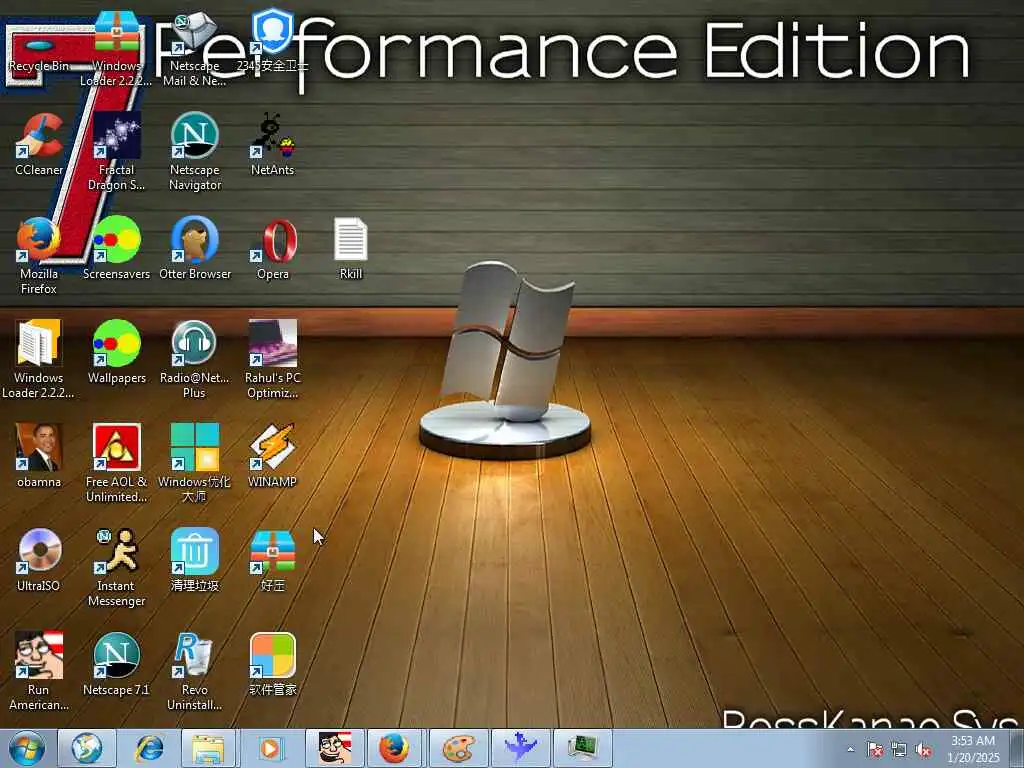Launch Radio@Netscape Plus shortcut
The height and width of the screenshot is (768, 1024).
195,359
